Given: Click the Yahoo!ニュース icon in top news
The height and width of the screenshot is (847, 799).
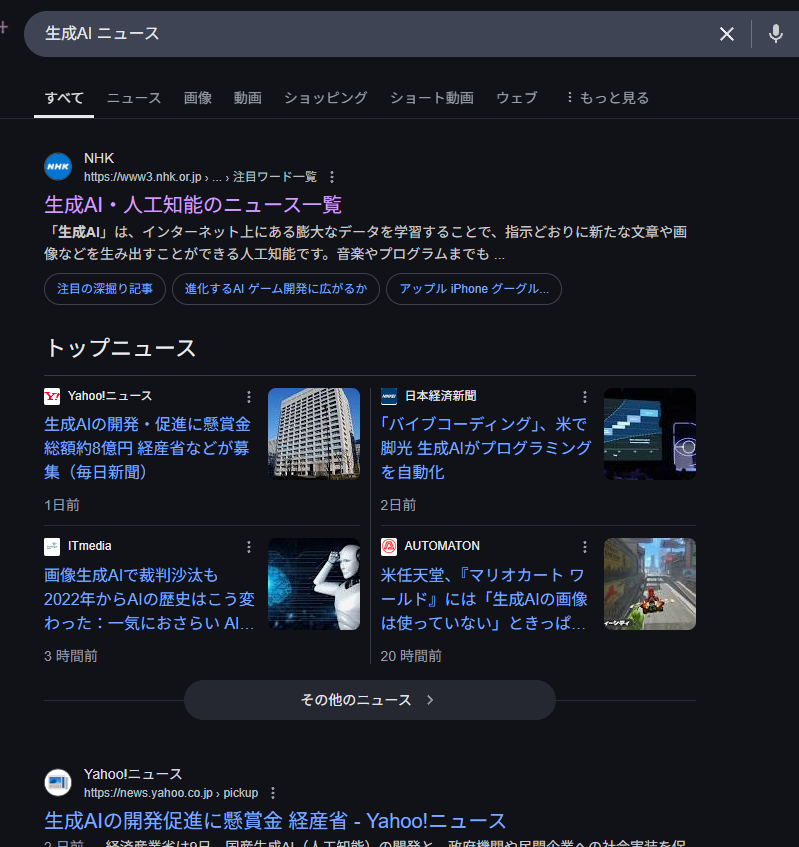Looking at the screenshot, I should tap(52, 396).
